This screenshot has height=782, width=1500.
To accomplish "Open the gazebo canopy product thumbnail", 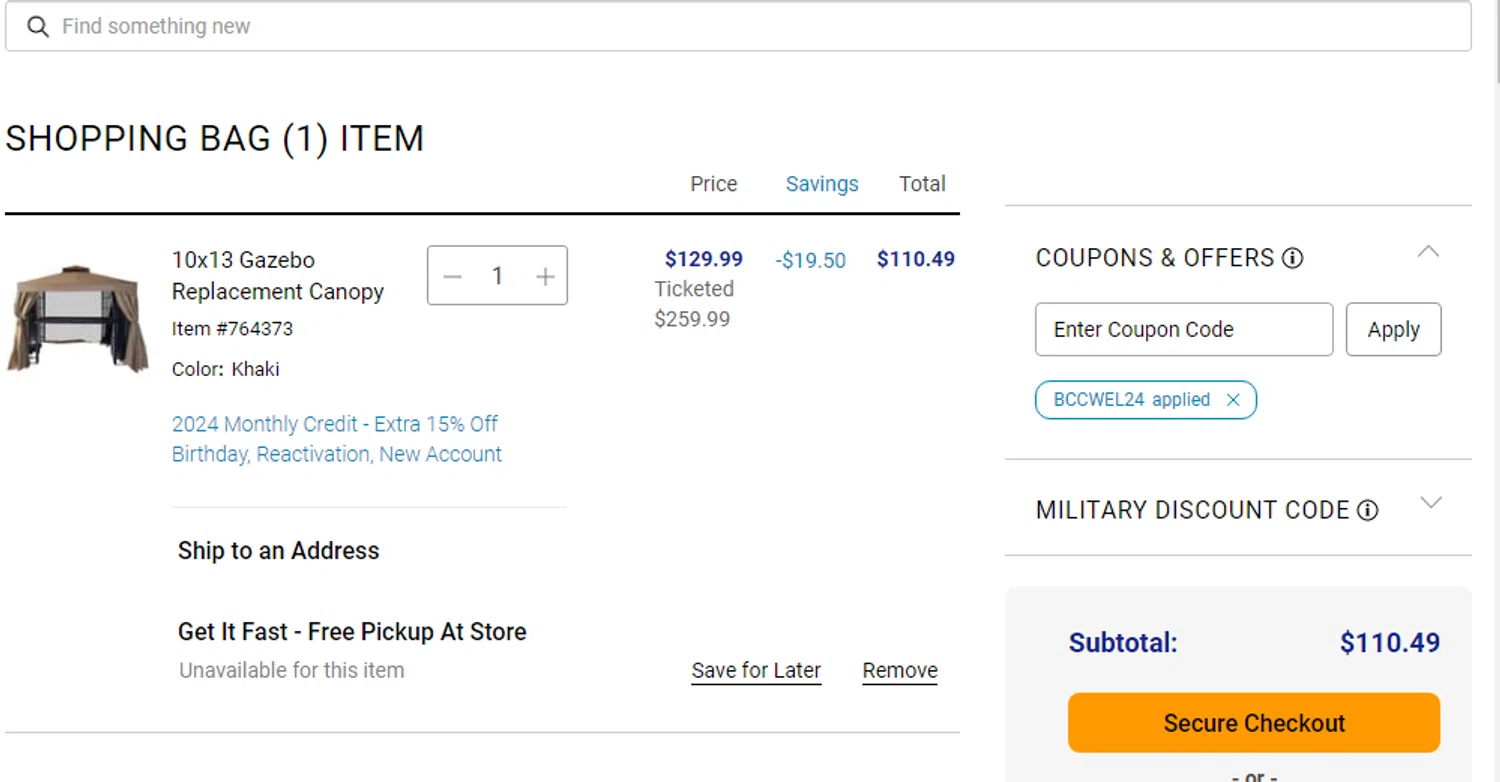I will coord(77,318).
